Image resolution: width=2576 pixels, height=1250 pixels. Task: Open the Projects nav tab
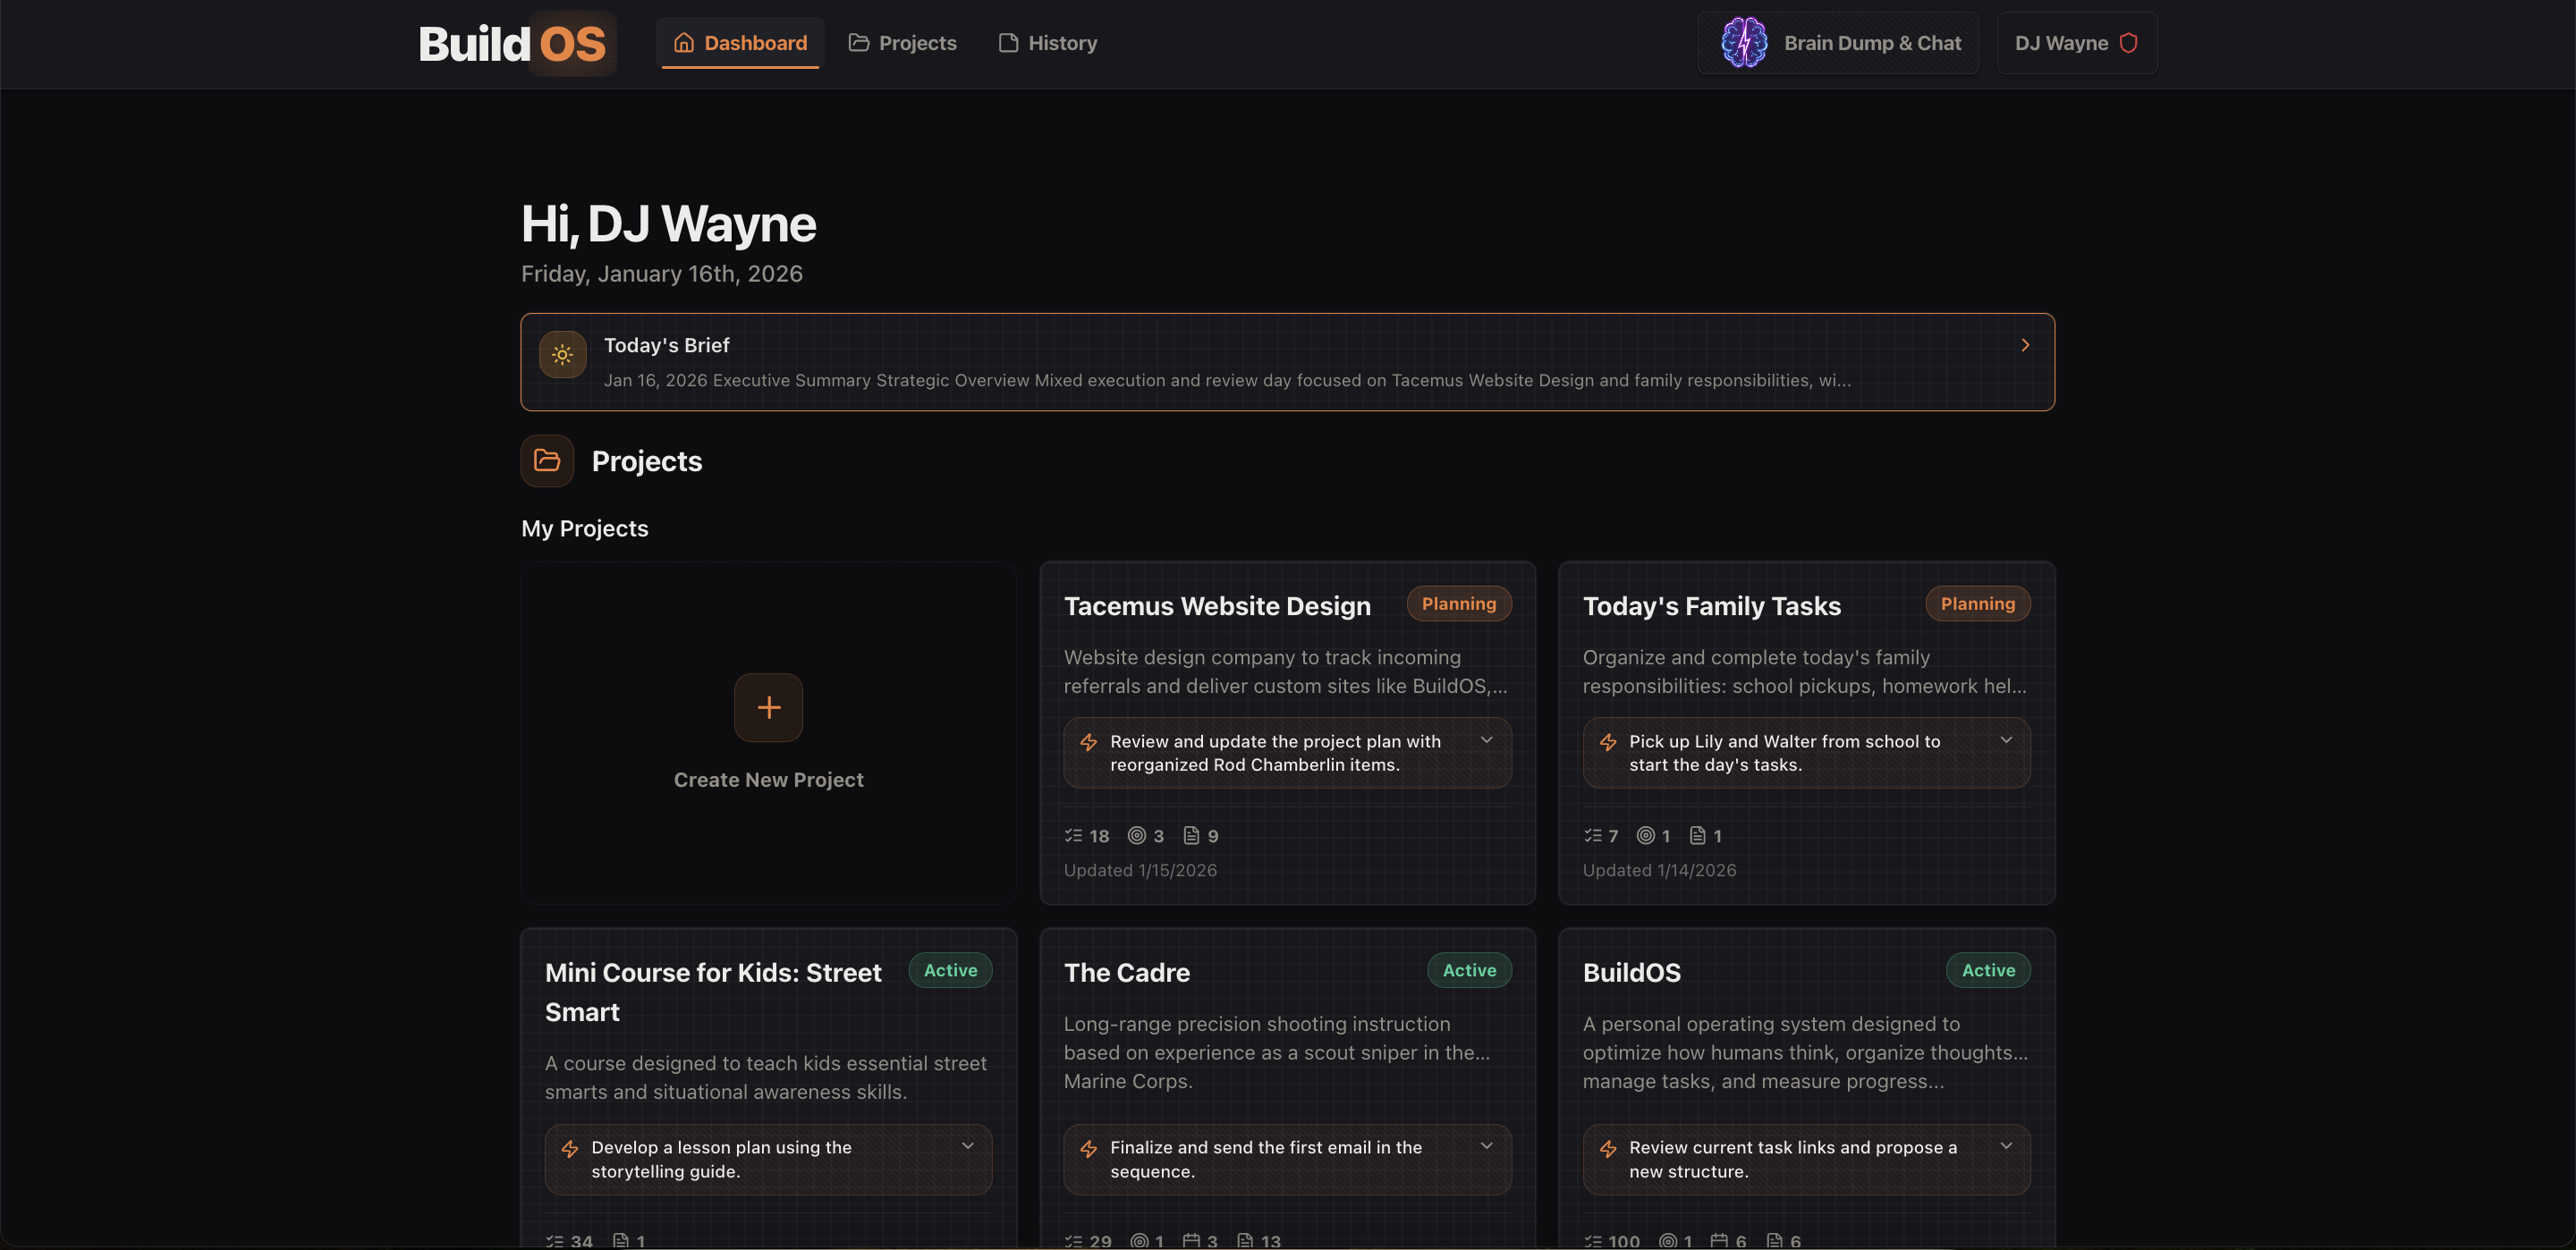pos(902,43)
